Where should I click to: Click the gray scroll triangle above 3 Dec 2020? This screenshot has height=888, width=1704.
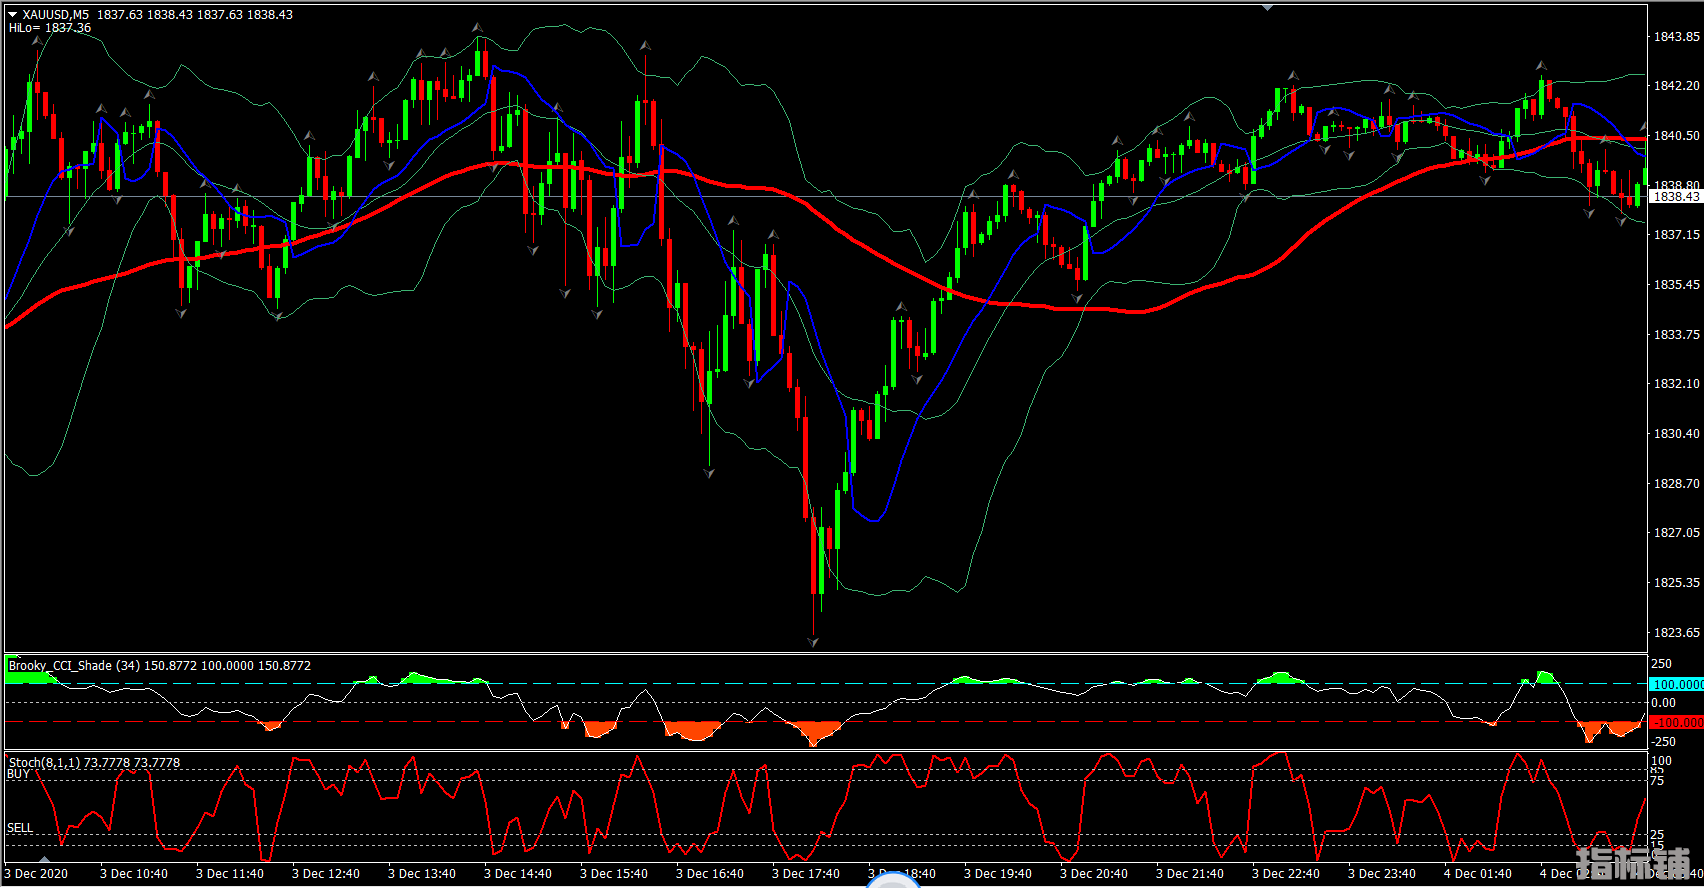pos(43,858)
